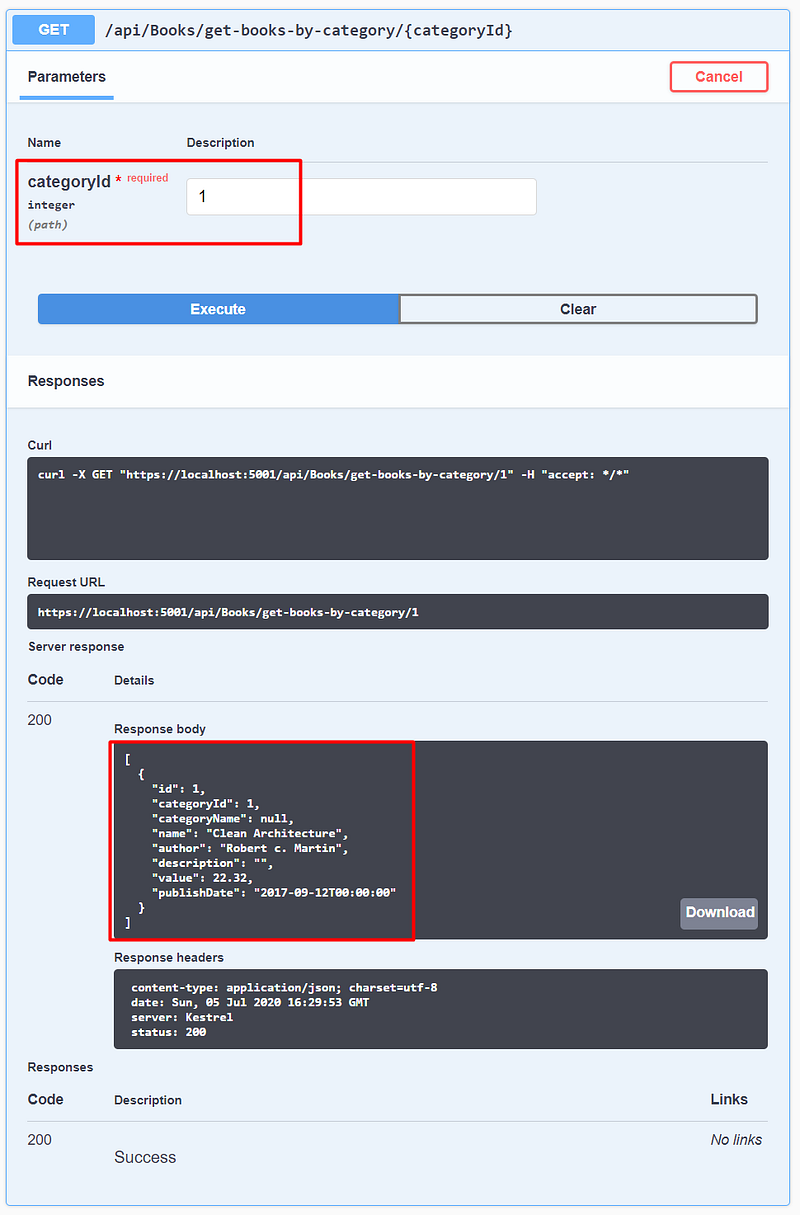Click the Server response code 200
The width and height of the screenshot is (800, 1215).
(40, 720)
